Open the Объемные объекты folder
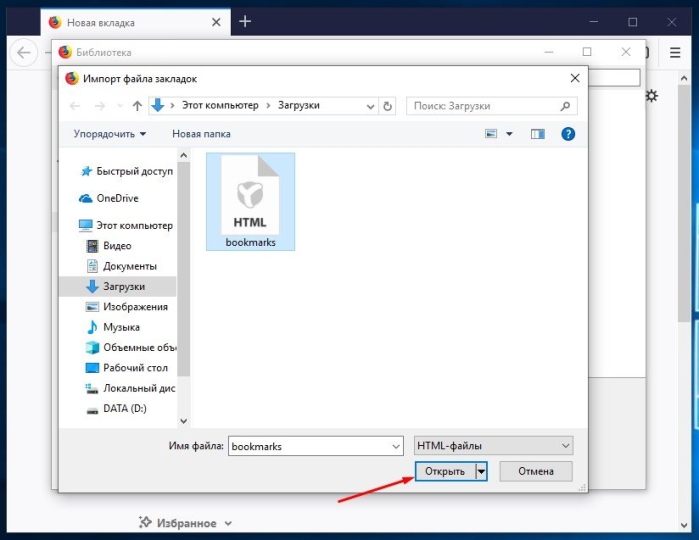Screen dimensions: 699x540 coord(131,347)
